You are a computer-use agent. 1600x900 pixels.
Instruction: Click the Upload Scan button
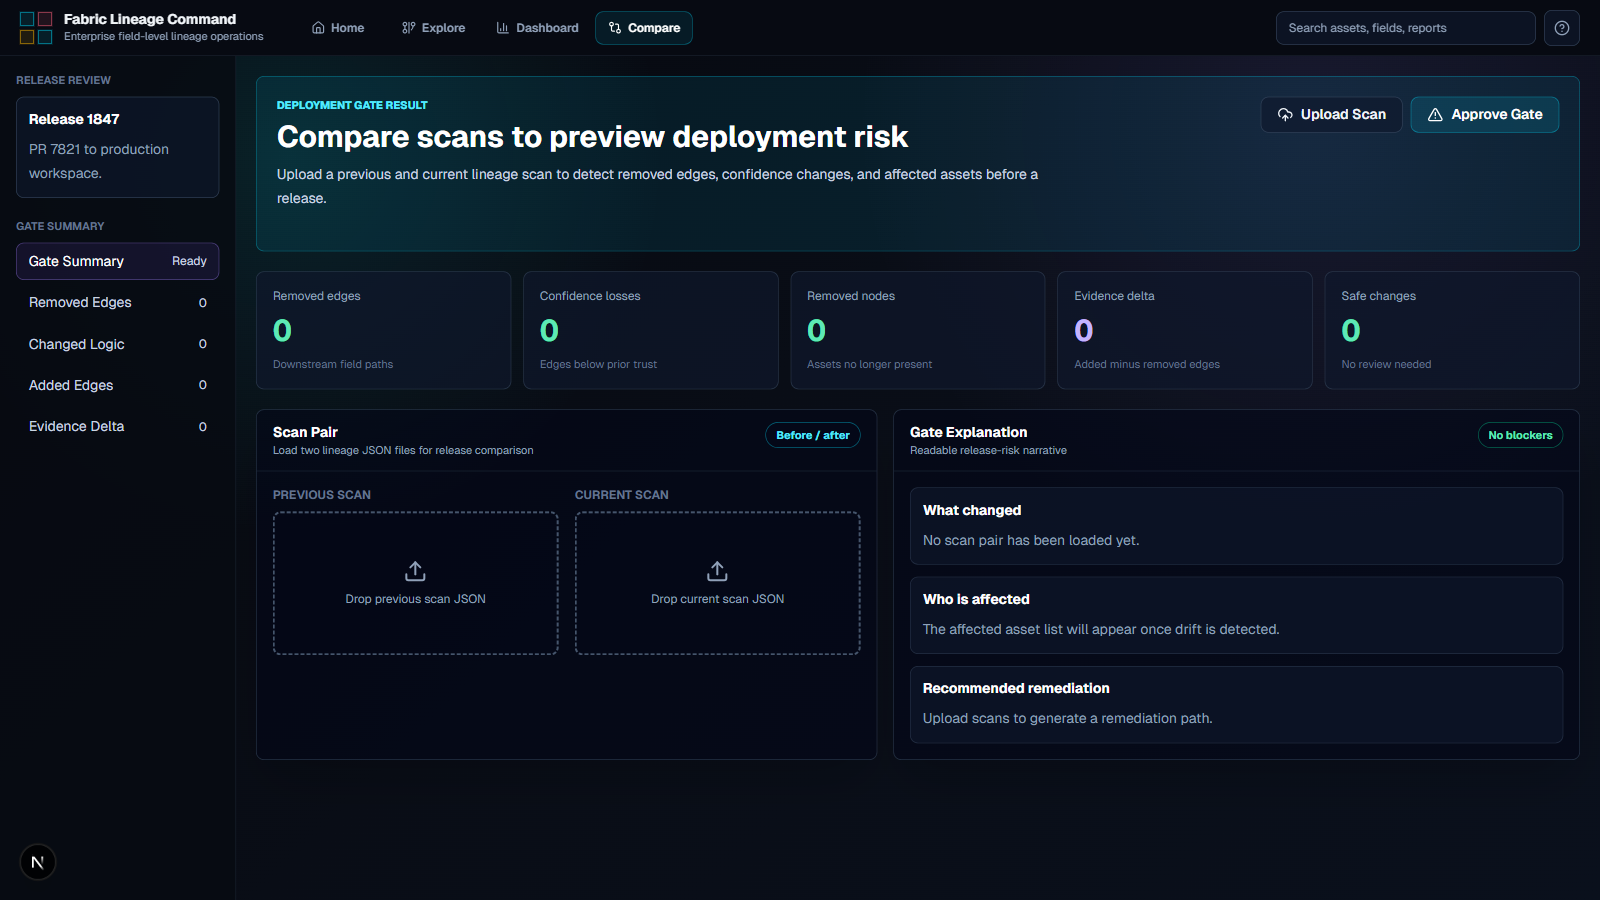tap(1331, 115)
